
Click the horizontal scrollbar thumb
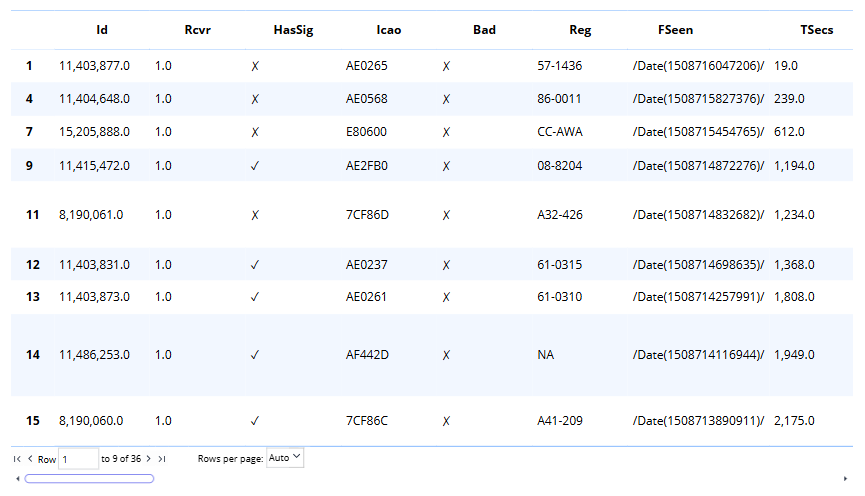89,479
